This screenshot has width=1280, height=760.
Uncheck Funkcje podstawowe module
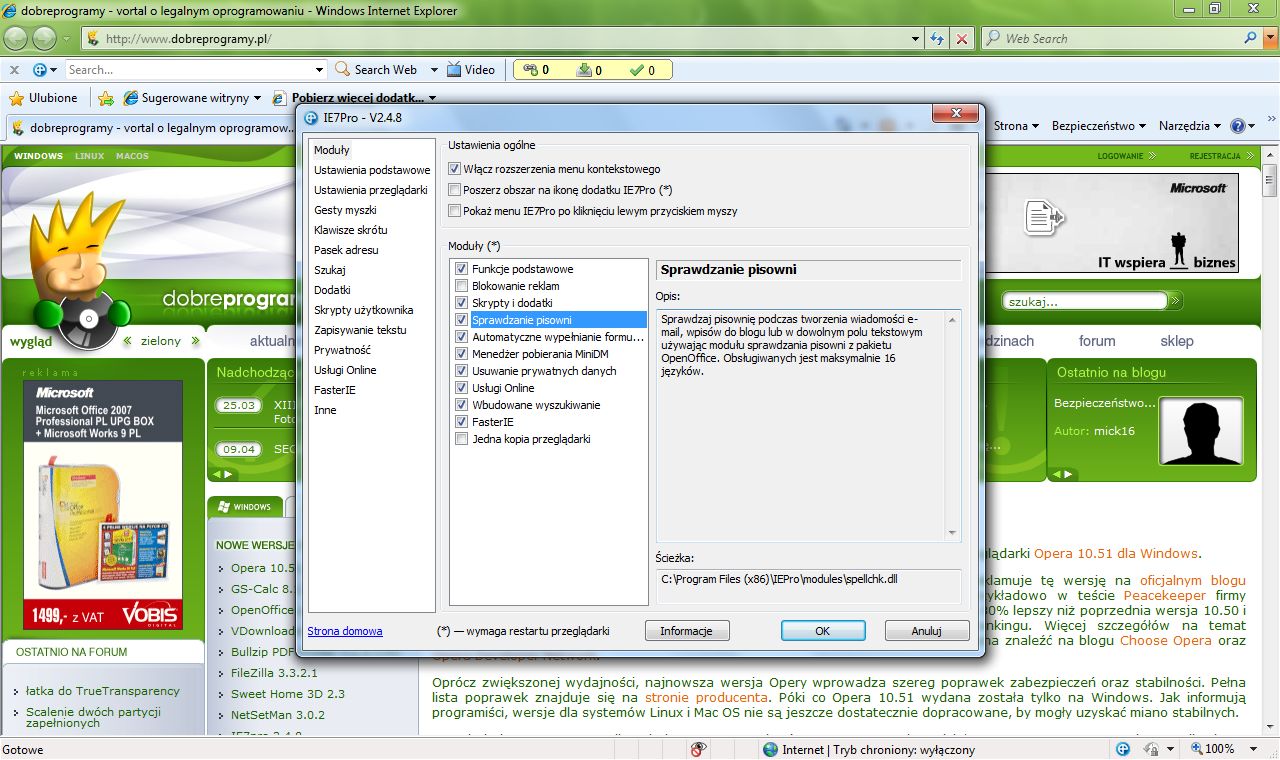[x=461, y=269]
